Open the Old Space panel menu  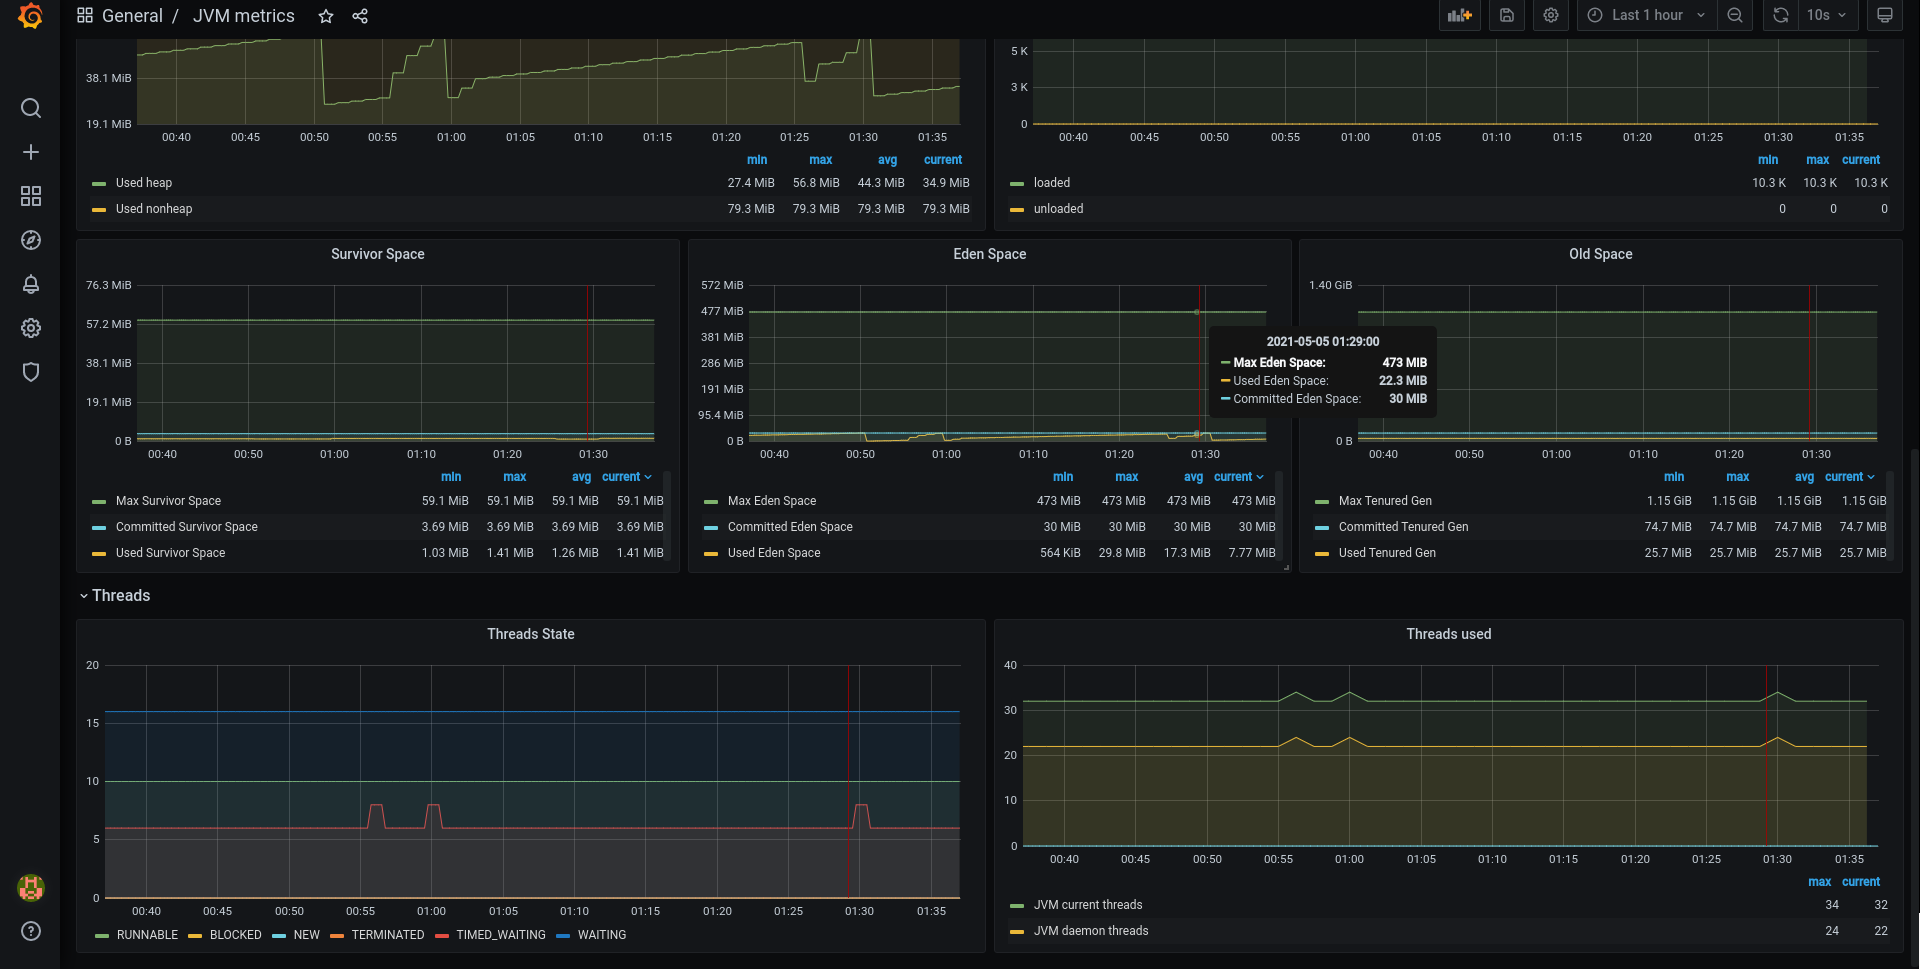pos(1600,254)
